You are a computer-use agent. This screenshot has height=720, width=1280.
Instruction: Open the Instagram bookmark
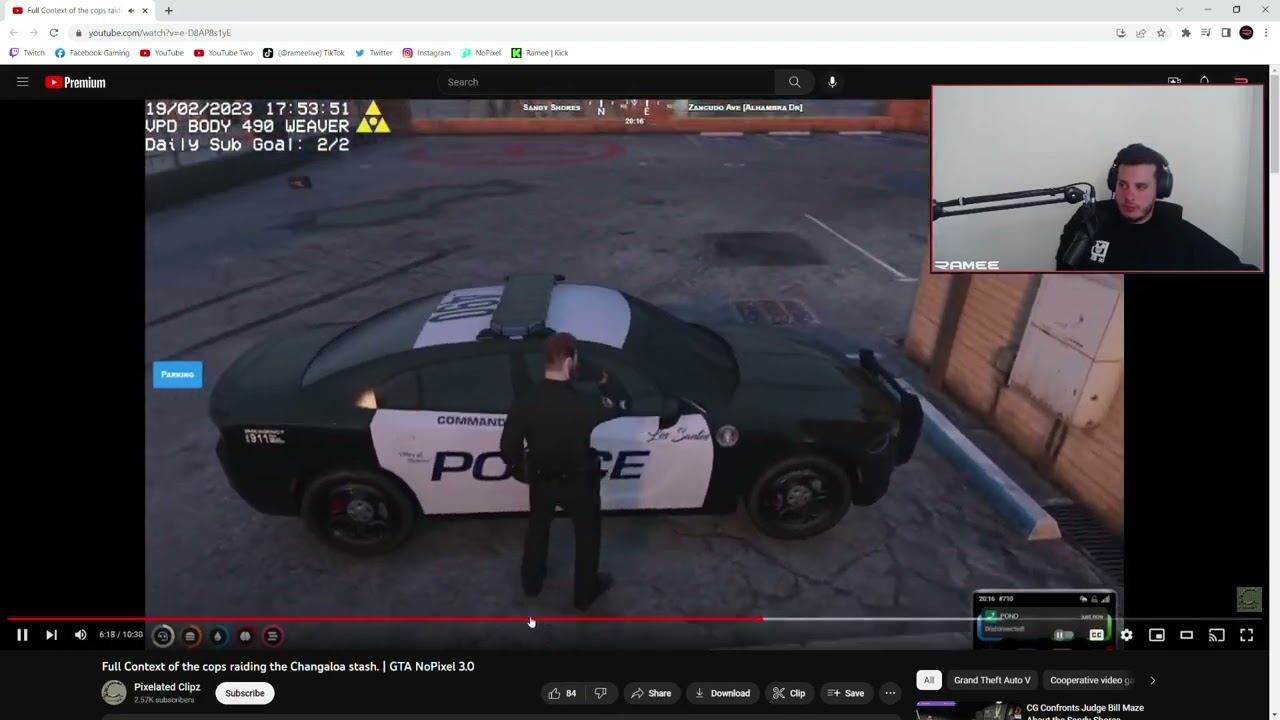[426, 53]
